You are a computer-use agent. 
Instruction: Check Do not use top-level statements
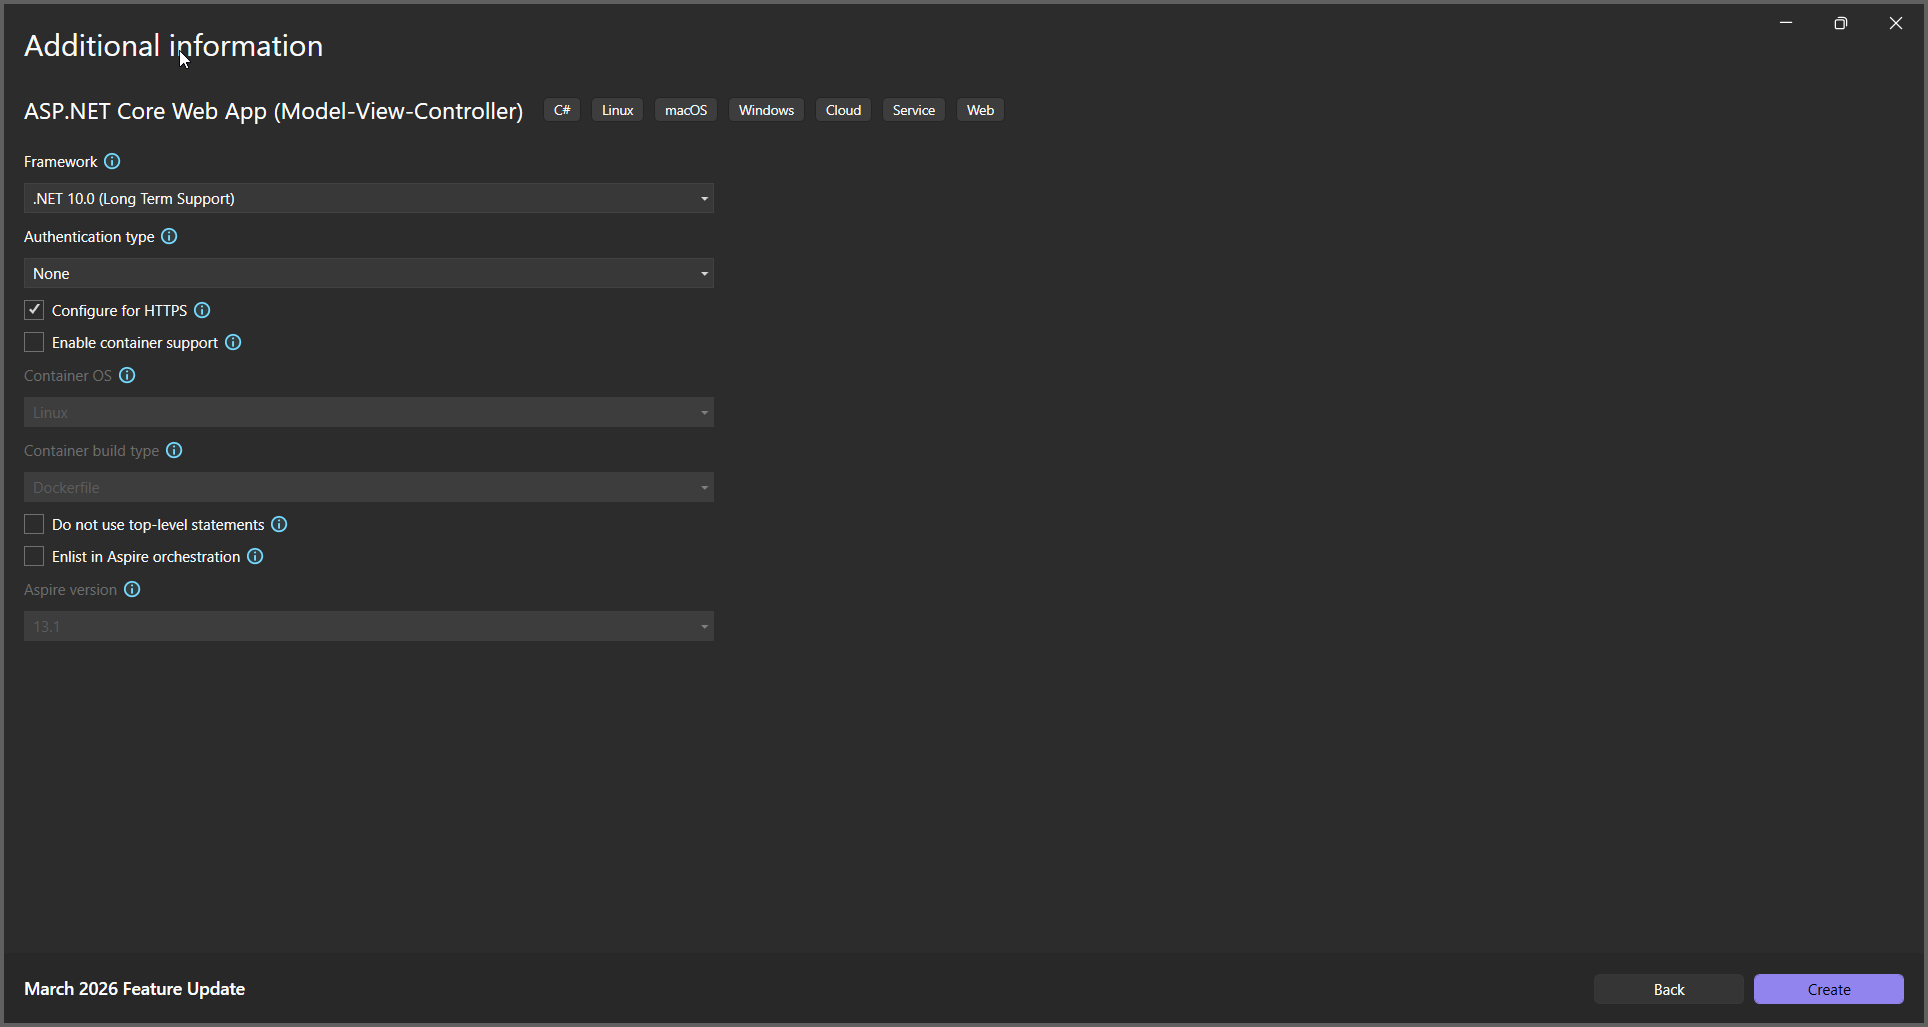(x=34, y=524)
